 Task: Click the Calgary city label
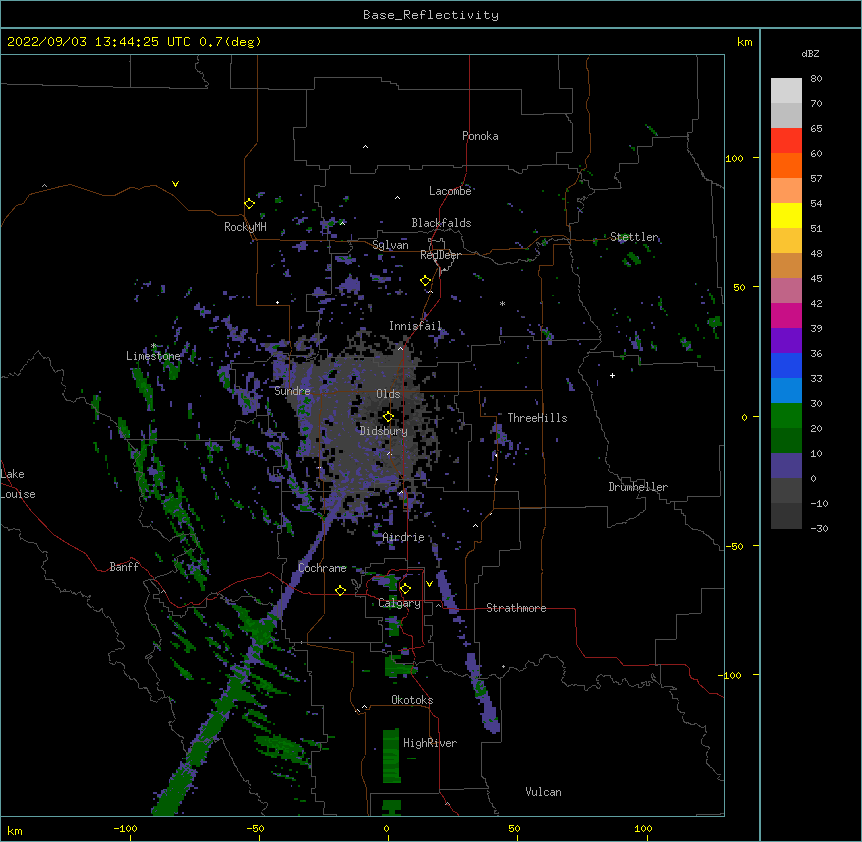click(x=399, y=603)
